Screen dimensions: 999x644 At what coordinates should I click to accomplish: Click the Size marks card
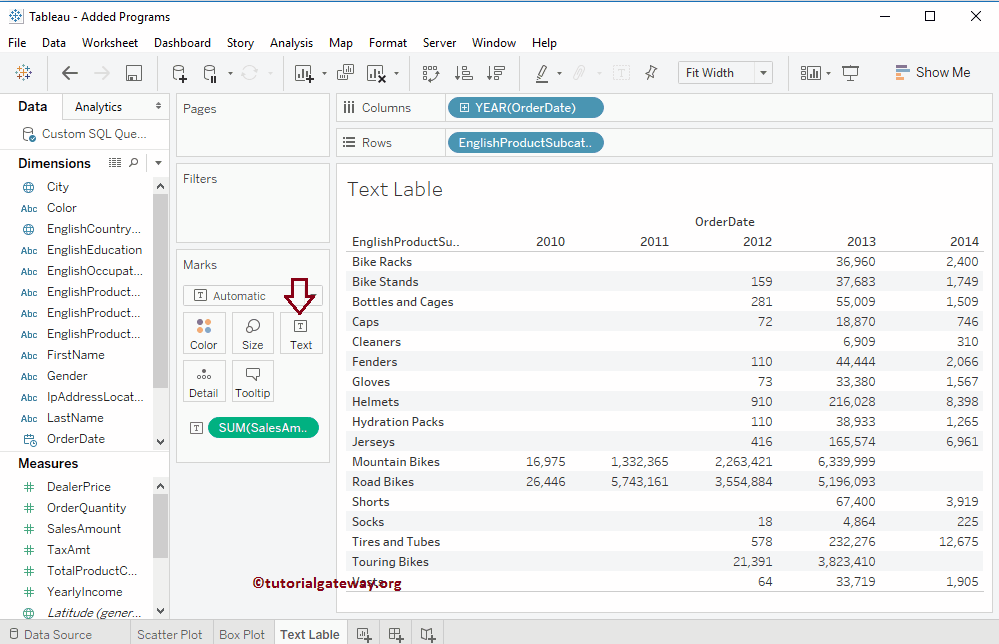tap(252, 333)
